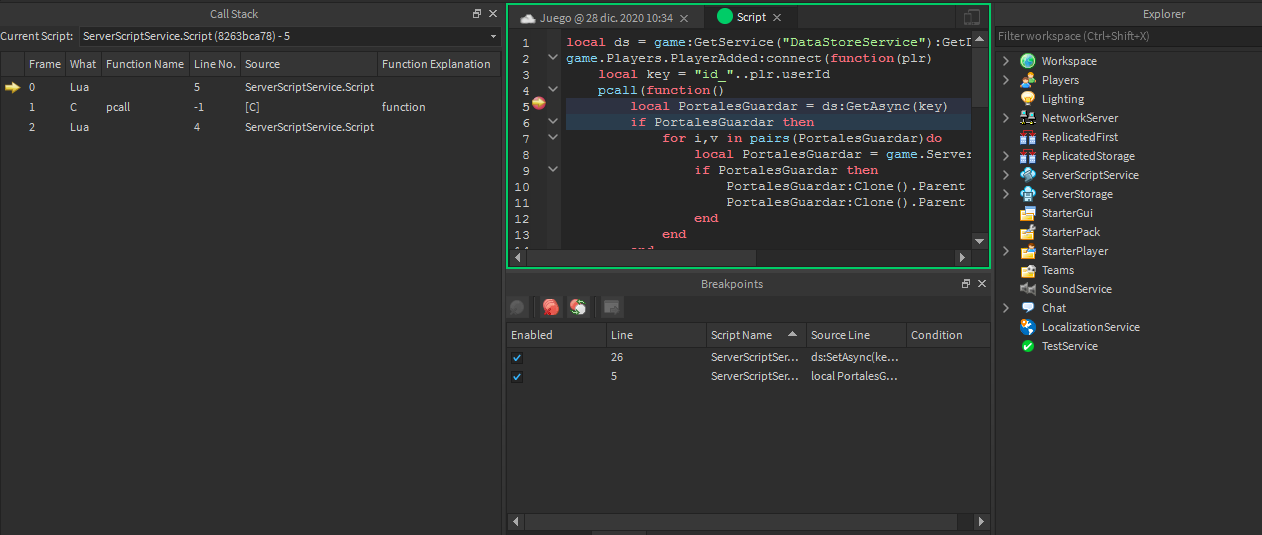Select the Workspace globe icon in Explorer
The height and width of the screenshot is (535, 1262).
(1027, 61)
